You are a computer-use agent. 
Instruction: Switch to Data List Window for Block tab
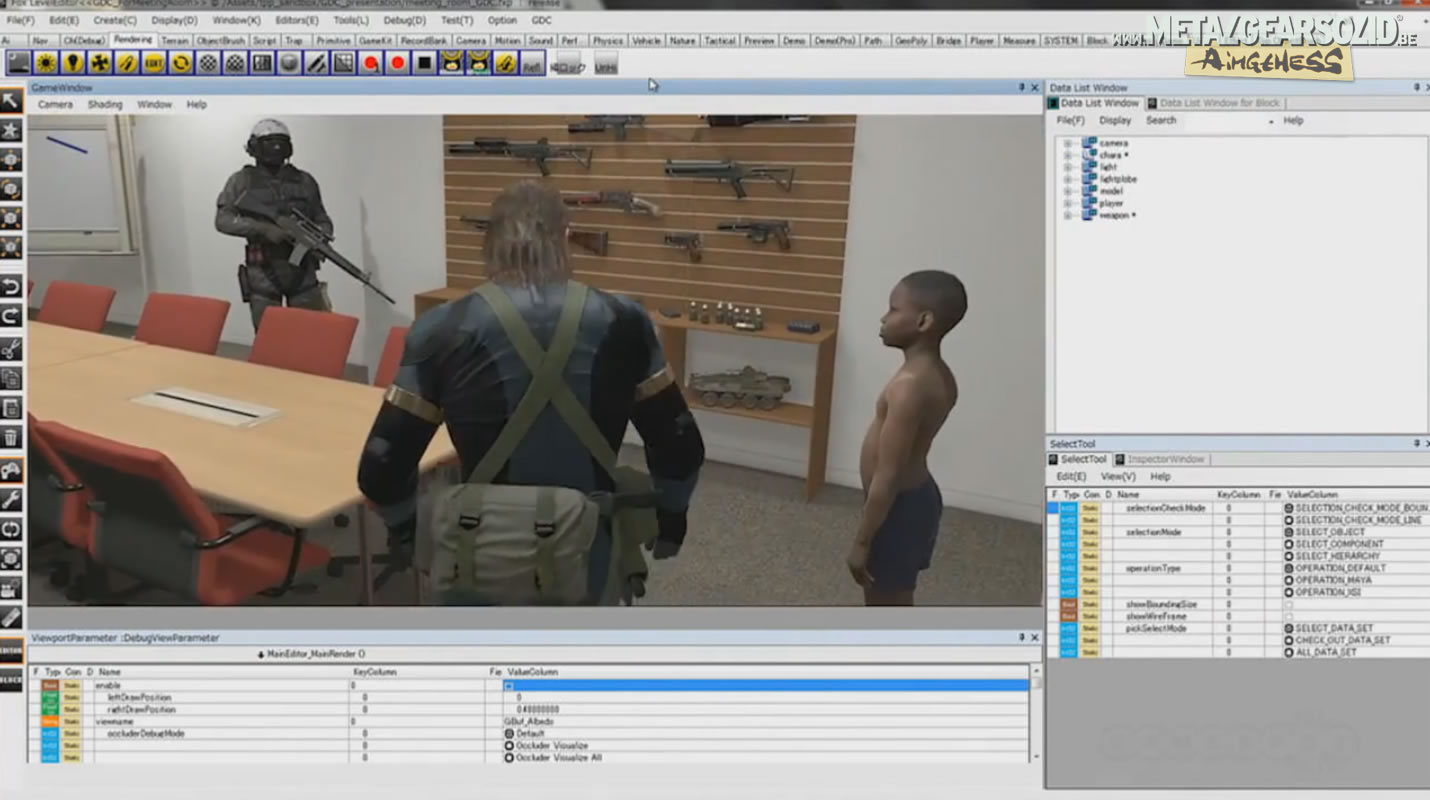pyautogui.click(x=1218, y=103)
